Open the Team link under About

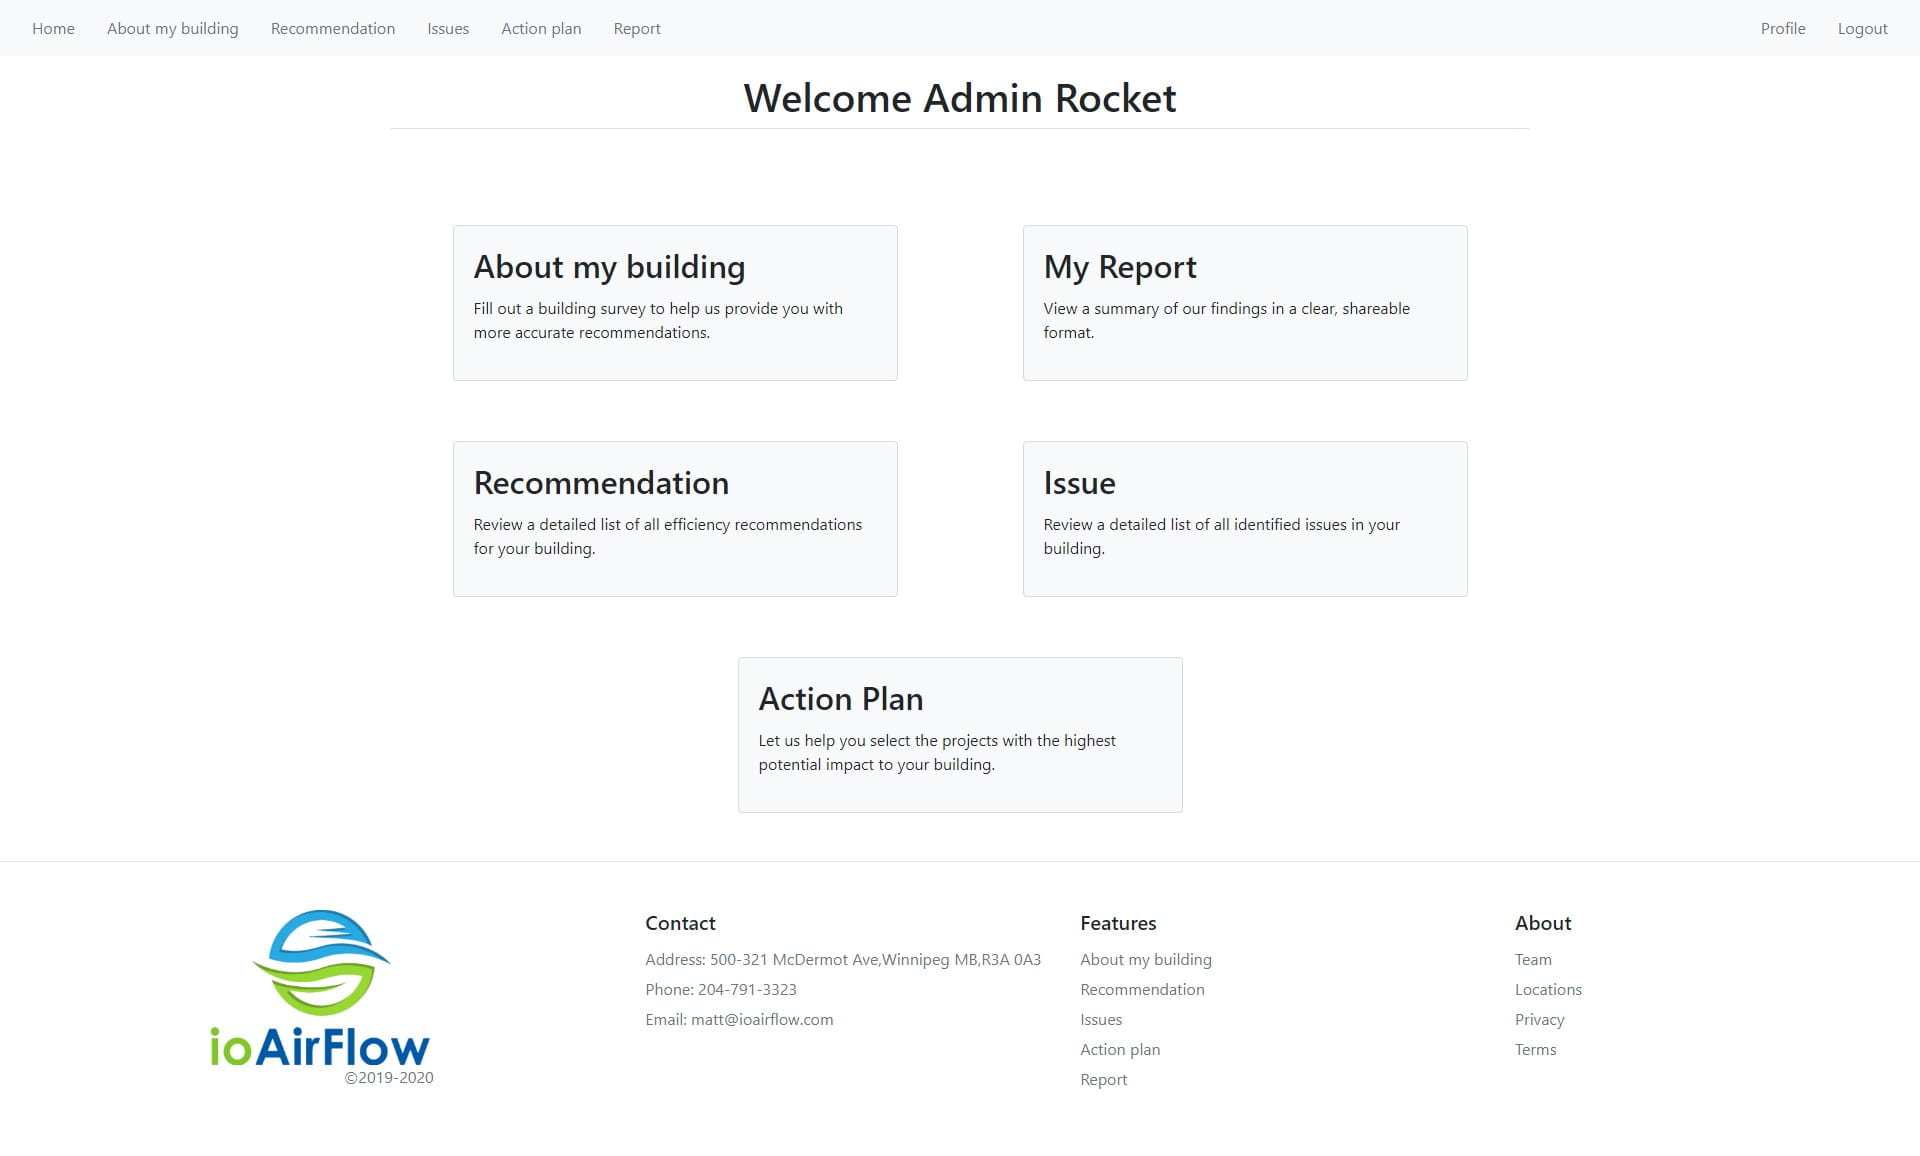click(1533, 959)
